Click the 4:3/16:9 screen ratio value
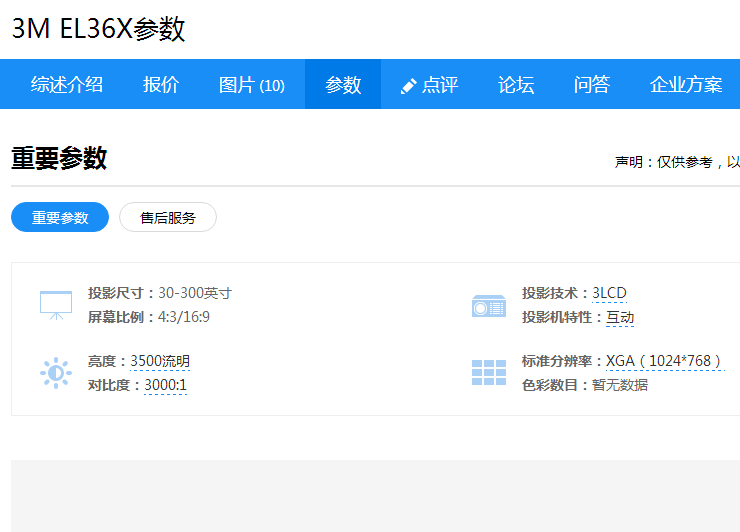740x532 pixels. 184,317
